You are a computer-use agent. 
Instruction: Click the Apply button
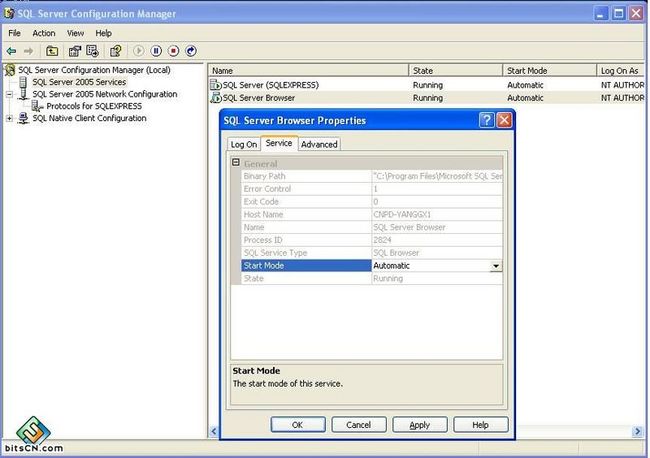(420, 425)
